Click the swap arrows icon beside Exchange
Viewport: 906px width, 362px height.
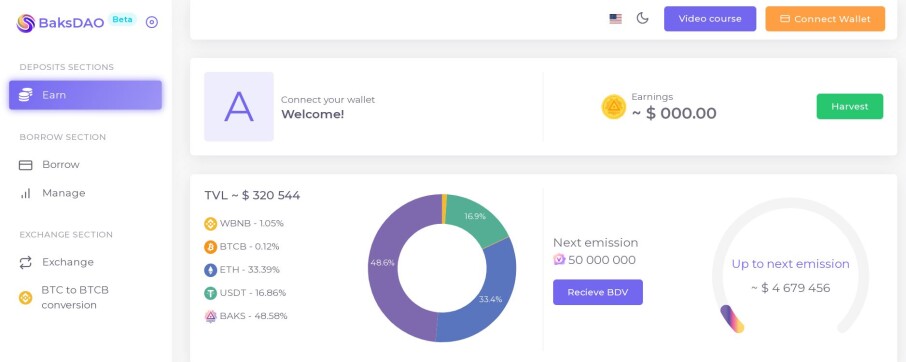[25, 263]
